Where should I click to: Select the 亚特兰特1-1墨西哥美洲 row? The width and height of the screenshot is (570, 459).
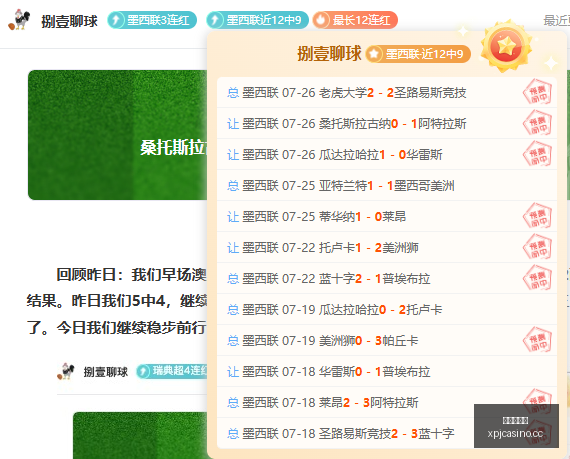tap(387, 186)
